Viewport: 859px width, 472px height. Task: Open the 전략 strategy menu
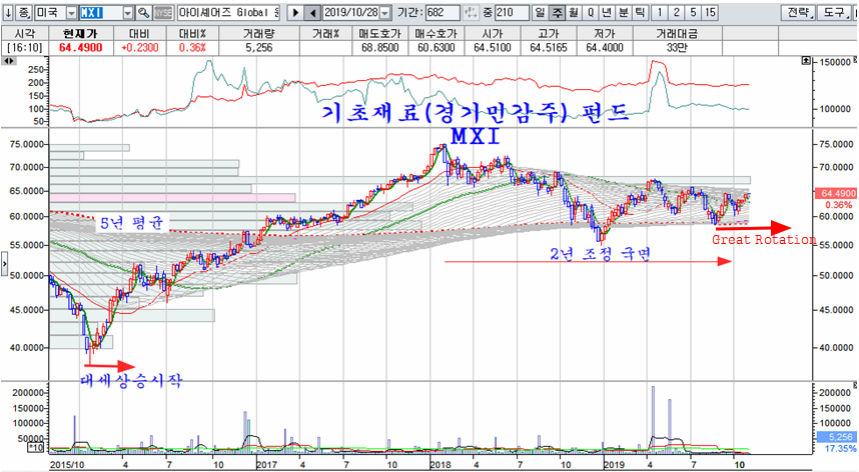click(x=799, y=13)
